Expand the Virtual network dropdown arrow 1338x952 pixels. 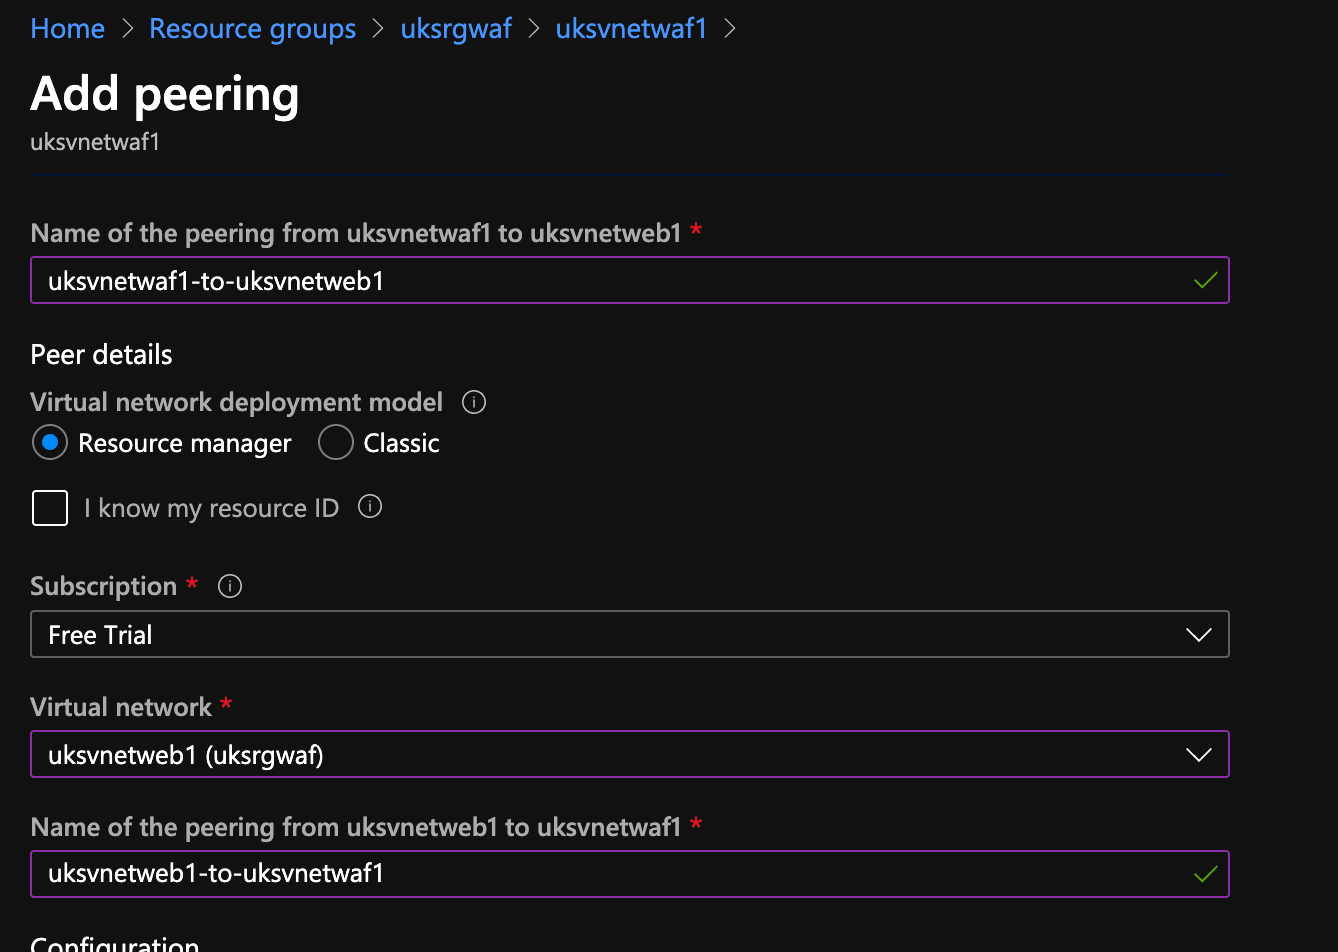[1198, 755]
